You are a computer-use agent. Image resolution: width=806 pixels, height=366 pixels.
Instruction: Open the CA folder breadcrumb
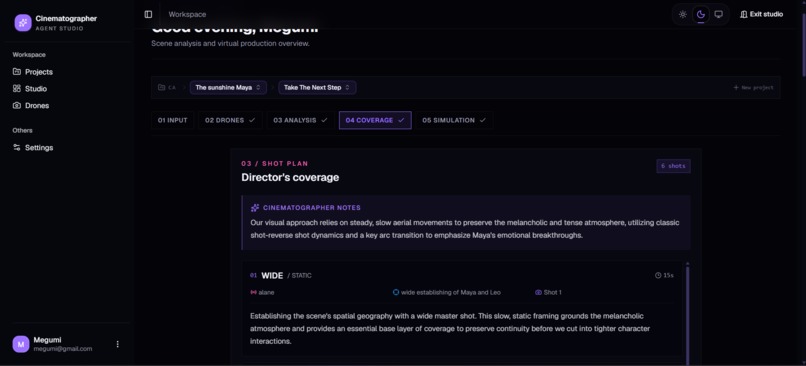167,87
